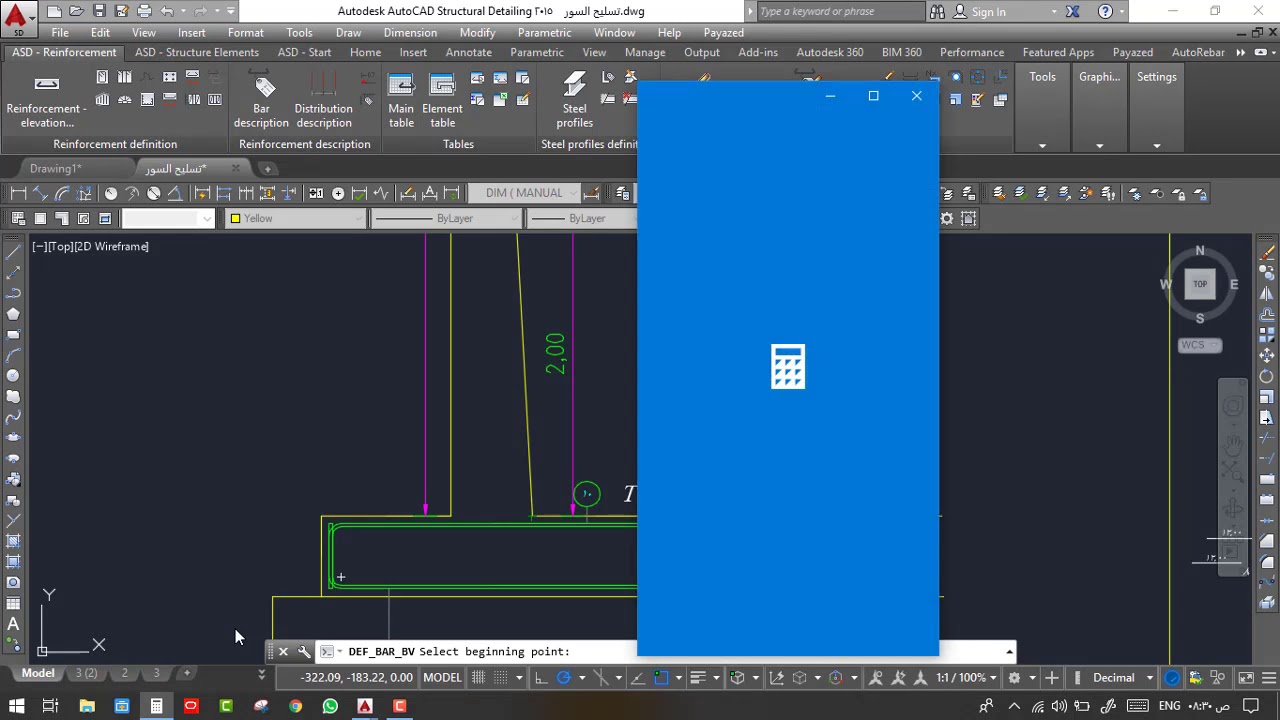The width and height of the screenshot is (1280, 720).
Task: Click the Tolerance icon in dimension toolbar
Action: click(316, 193)
